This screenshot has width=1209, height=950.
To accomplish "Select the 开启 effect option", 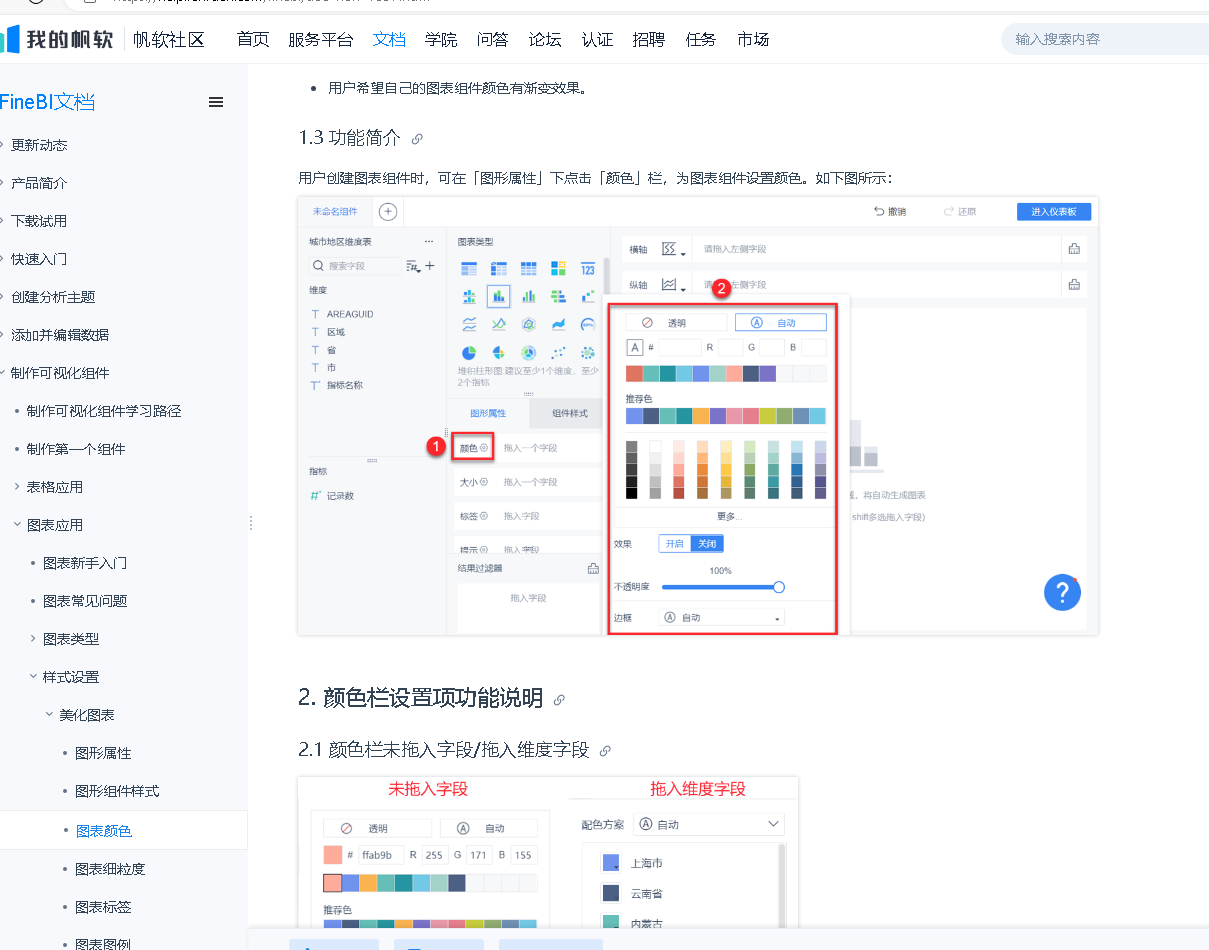I will point(675,543).
